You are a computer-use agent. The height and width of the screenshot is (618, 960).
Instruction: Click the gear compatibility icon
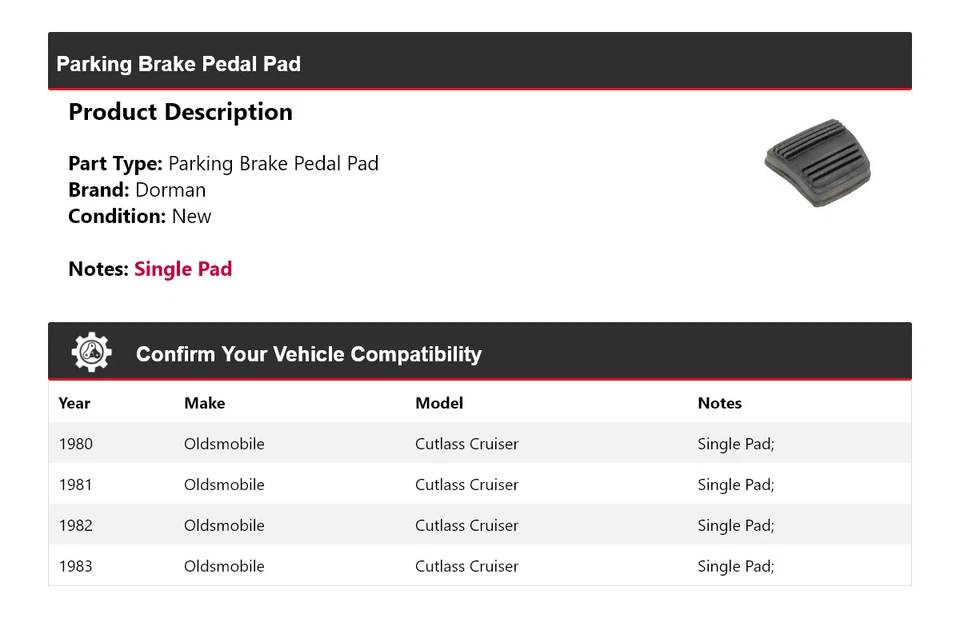click(91, 352)
